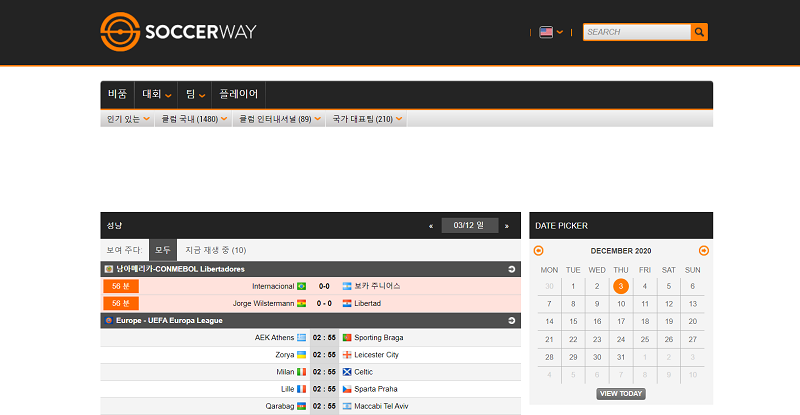Click Ukraine flag beside Zorya

(302, 355)
